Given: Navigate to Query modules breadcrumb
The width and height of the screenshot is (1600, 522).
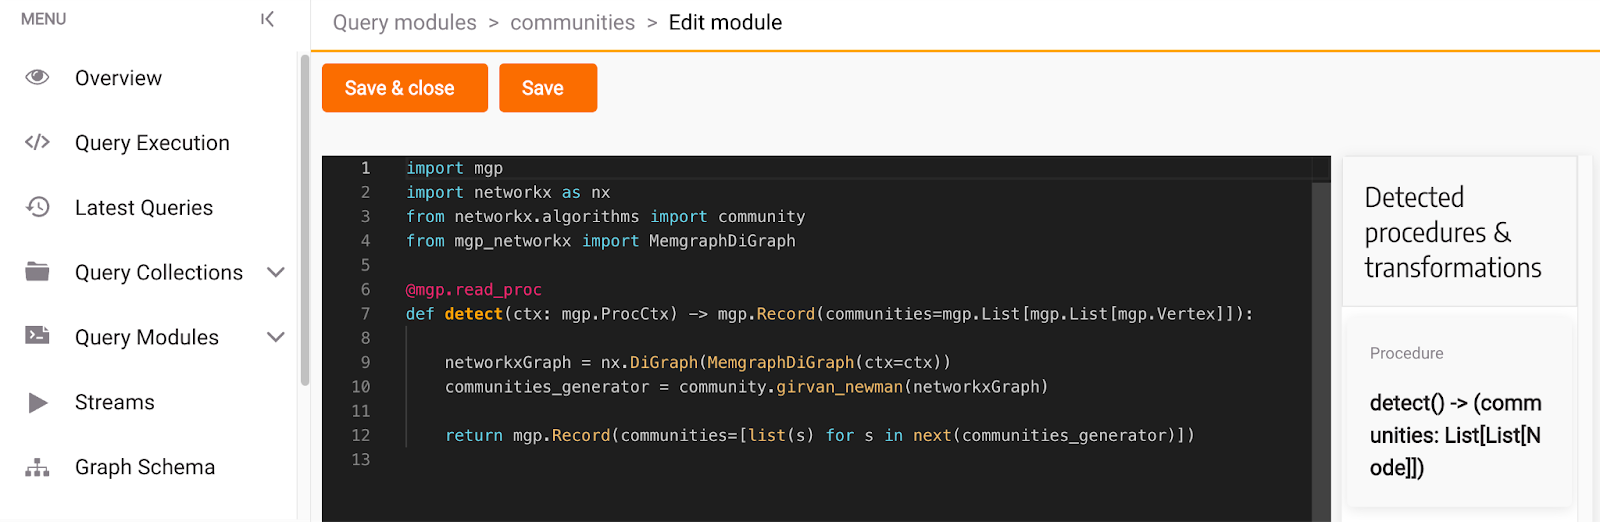Looking at the screenshot, I should (x=405, y=22).
